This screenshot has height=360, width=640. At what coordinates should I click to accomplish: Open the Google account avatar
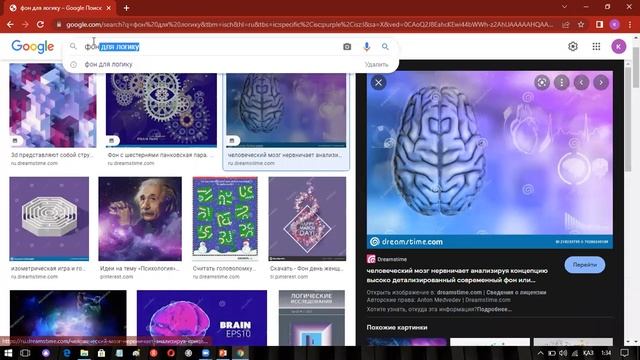[618, 47]
